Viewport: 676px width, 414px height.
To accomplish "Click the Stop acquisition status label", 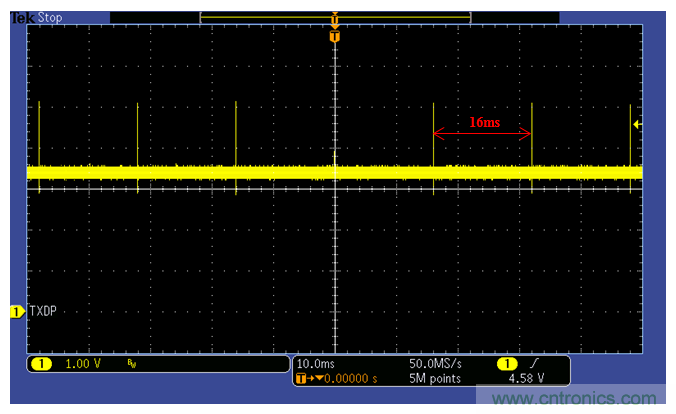I will pyautogui.click(x=50, y=17).
